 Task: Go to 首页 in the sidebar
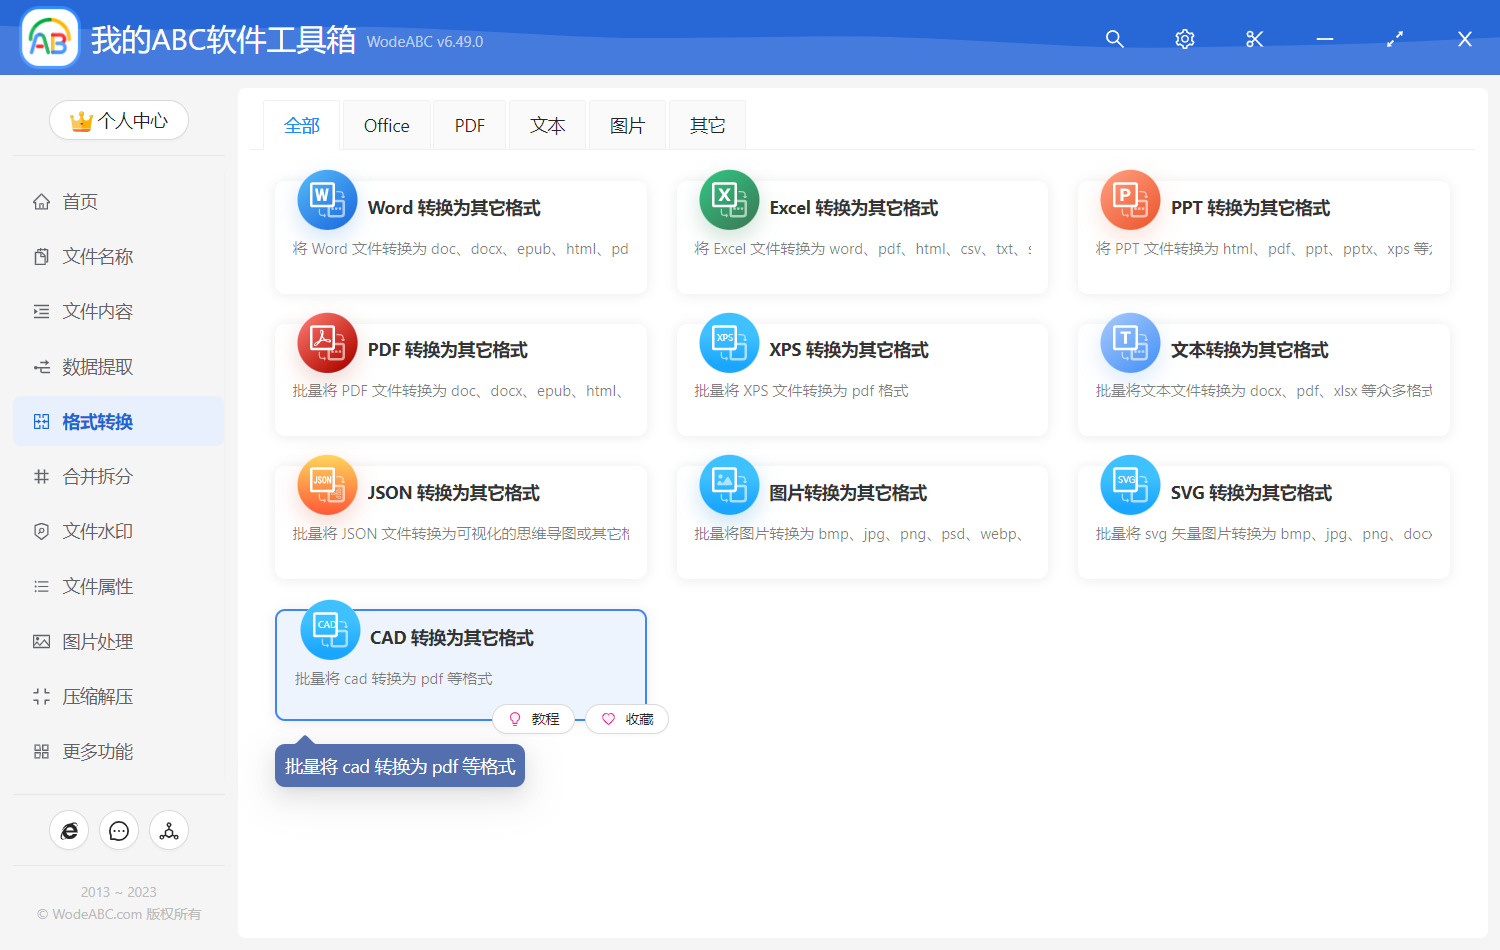80,202
